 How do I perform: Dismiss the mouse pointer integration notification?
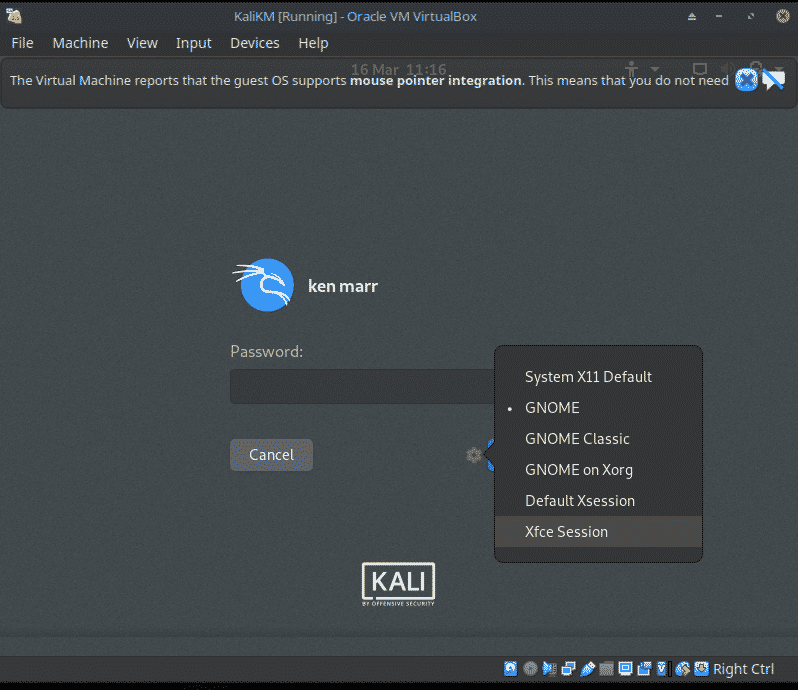(x=746, y=81)
